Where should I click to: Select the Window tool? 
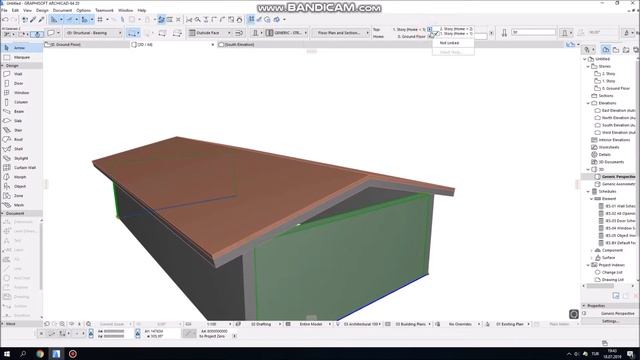click(21, 93)
